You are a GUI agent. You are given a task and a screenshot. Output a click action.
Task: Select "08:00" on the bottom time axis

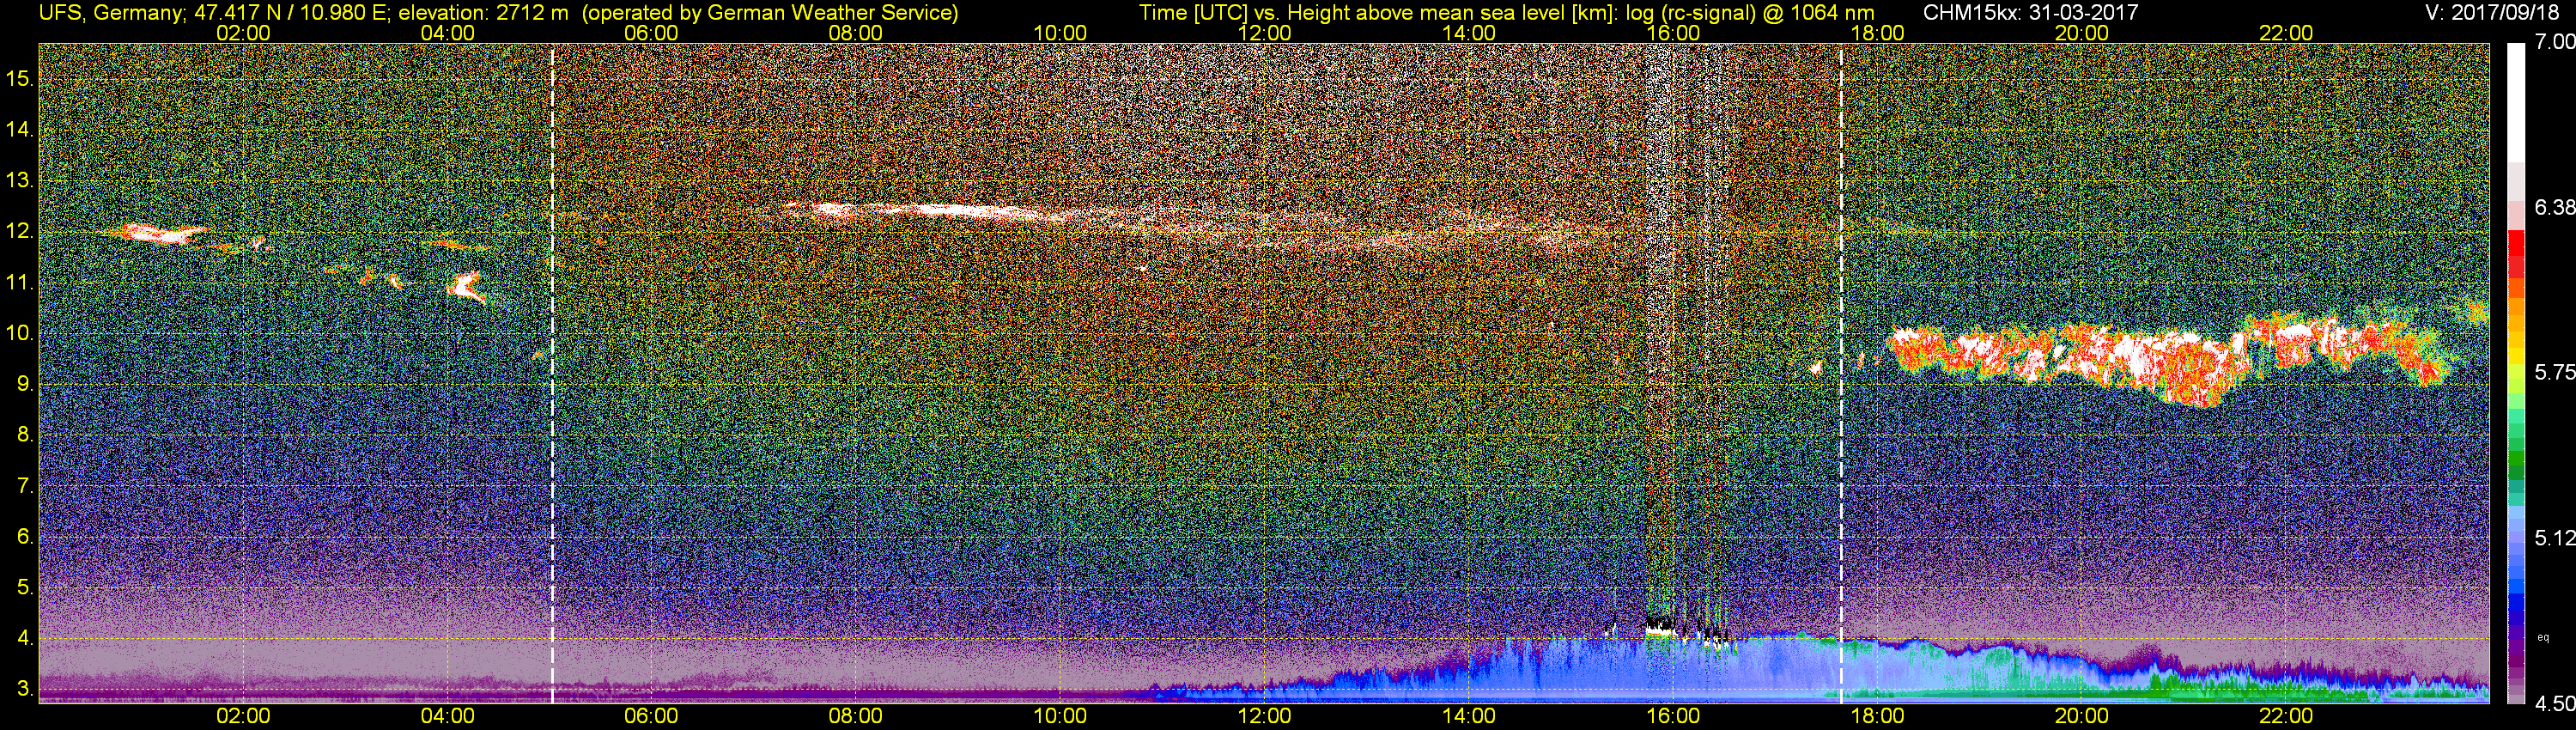point(856,716)
